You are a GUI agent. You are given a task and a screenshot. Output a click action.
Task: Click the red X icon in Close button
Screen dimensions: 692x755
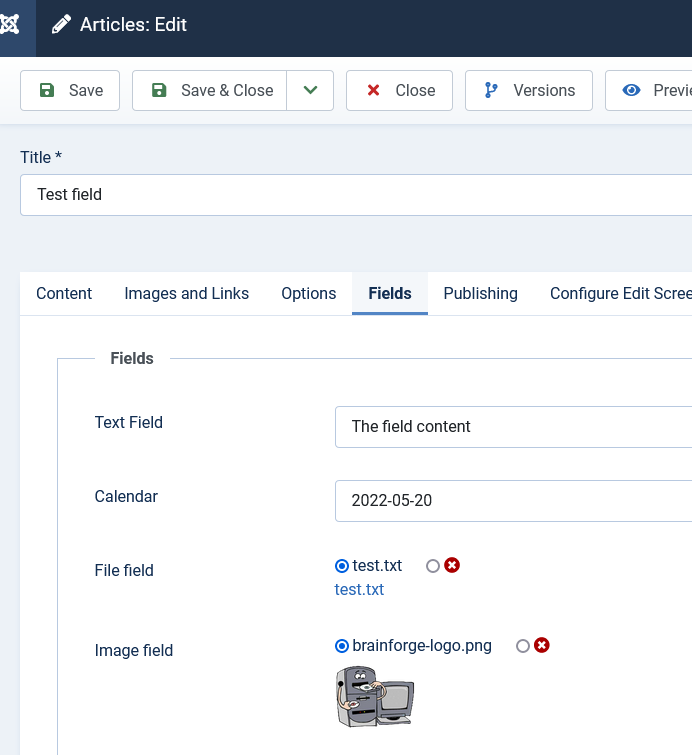coord(373,90)
